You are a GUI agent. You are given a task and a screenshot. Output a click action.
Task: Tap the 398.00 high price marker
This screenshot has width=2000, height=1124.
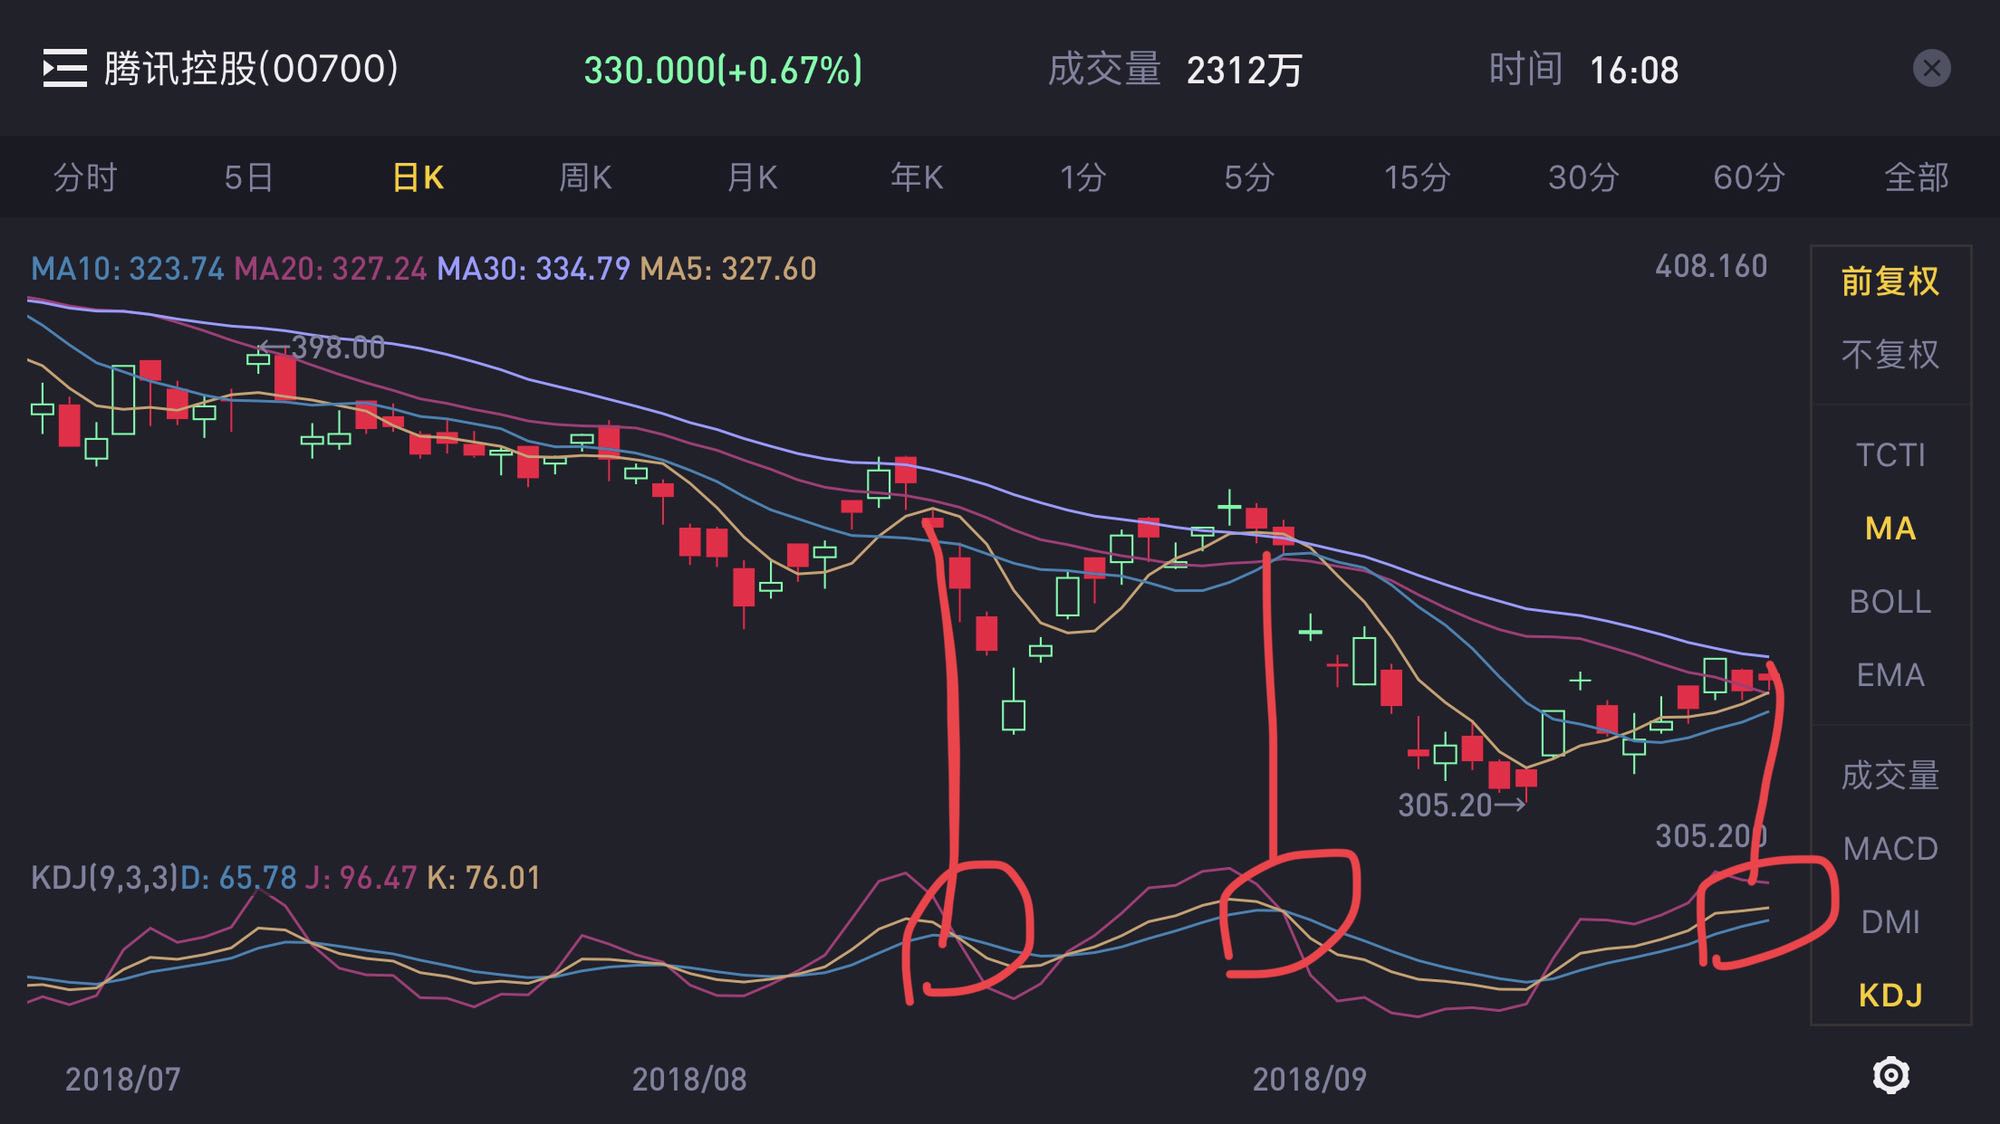coord(321,348)
